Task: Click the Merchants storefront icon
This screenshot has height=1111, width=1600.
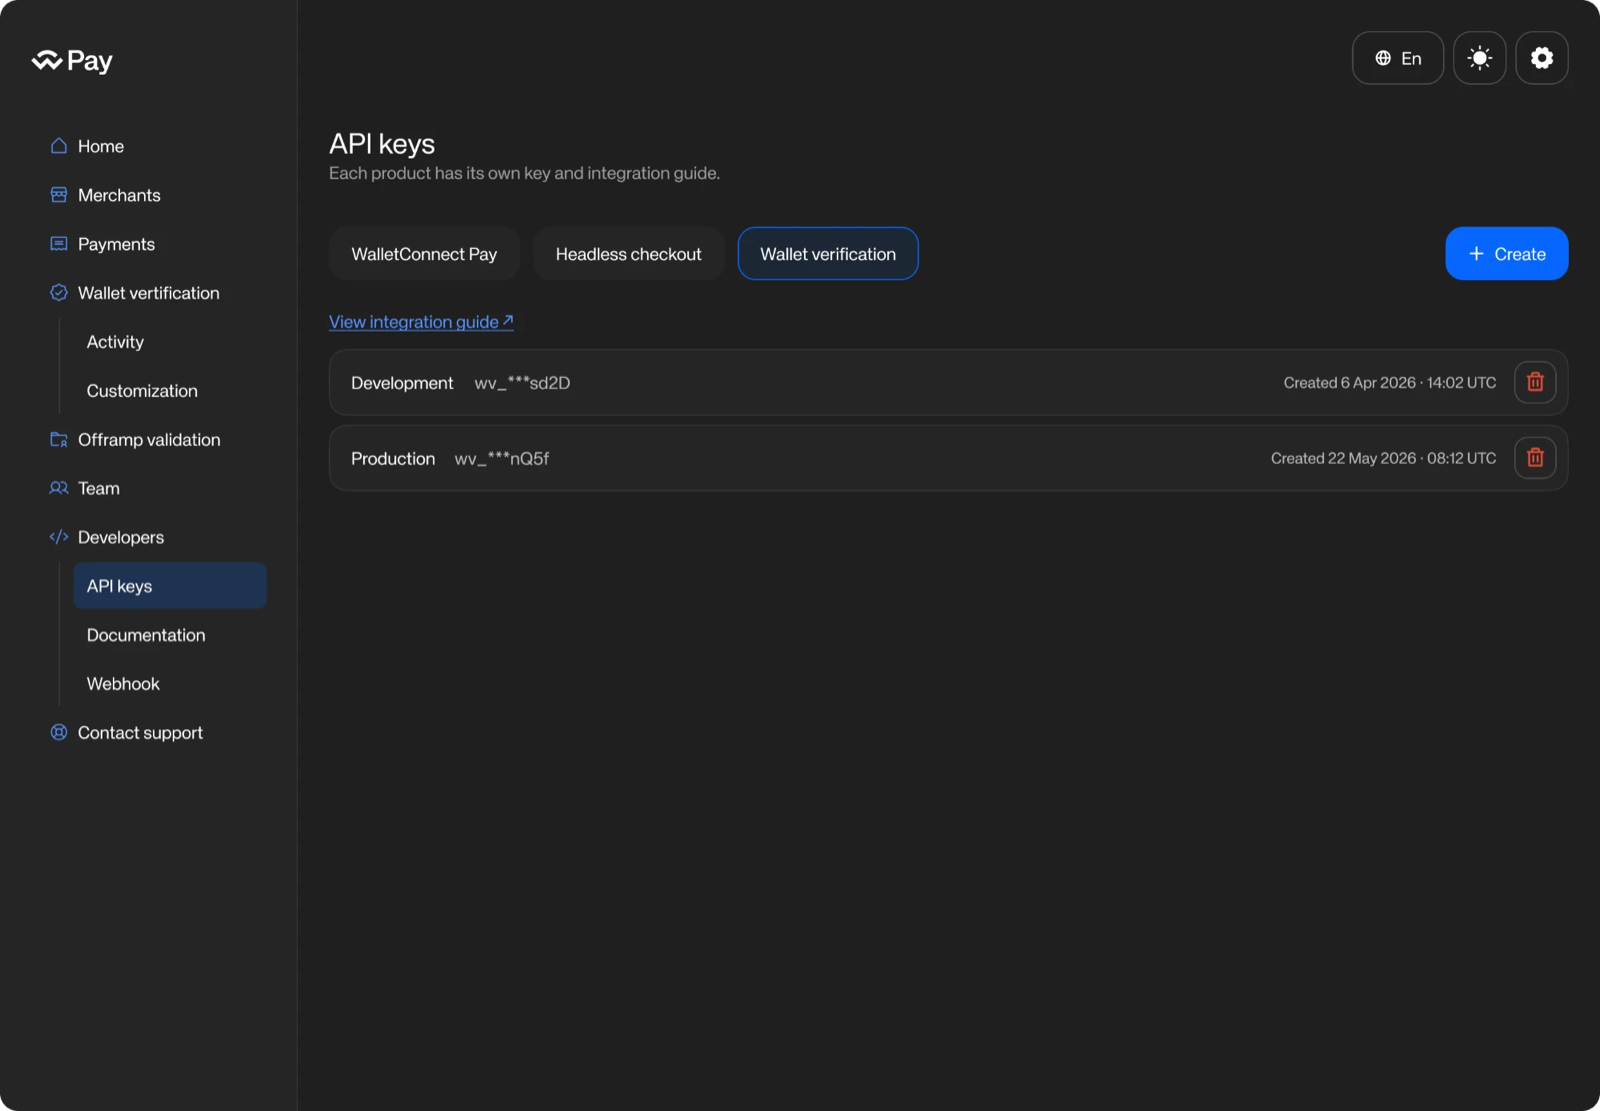Action: [x=59, y=195]
